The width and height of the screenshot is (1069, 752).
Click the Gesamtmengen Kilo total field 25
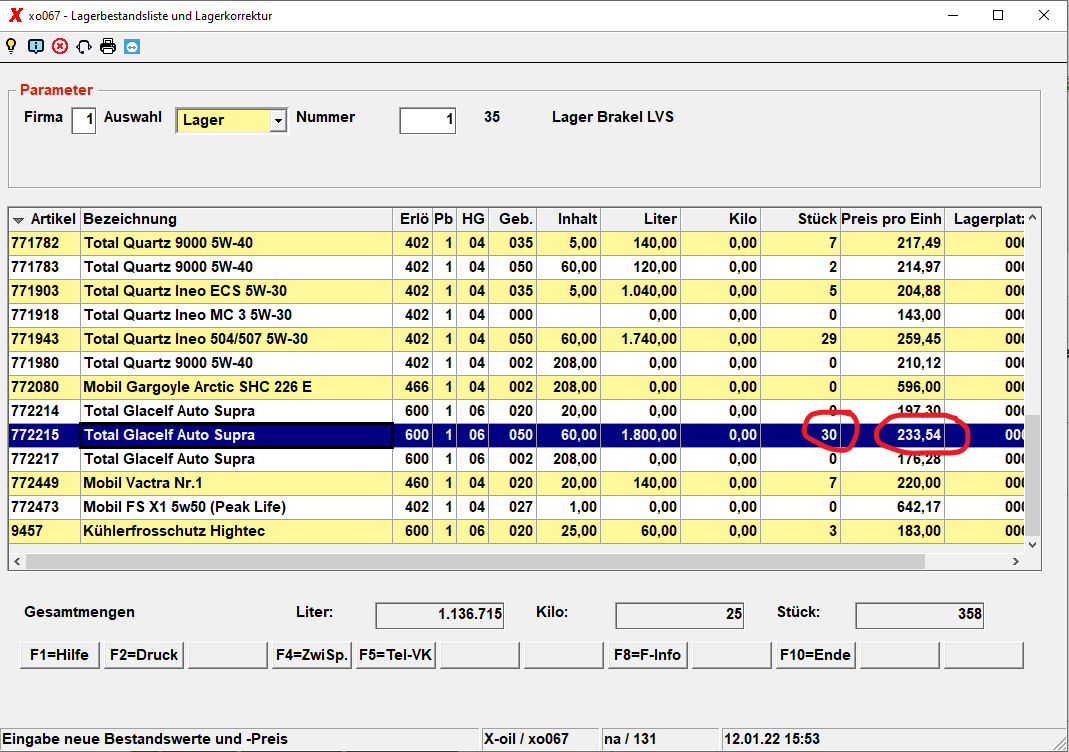(679, 615)
